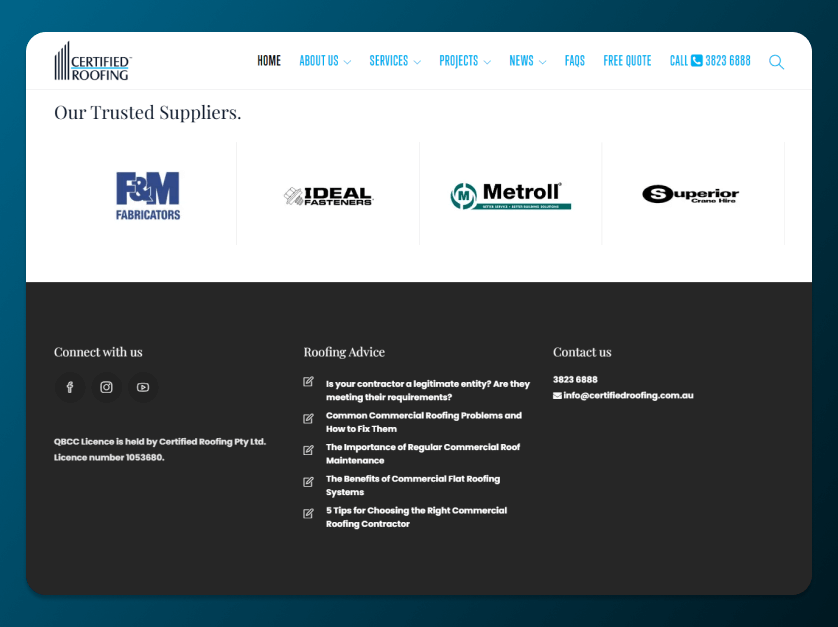Click the Certified Roofing logo
The height and width of the screenshot is (627, 838).
tap(93, 61)
